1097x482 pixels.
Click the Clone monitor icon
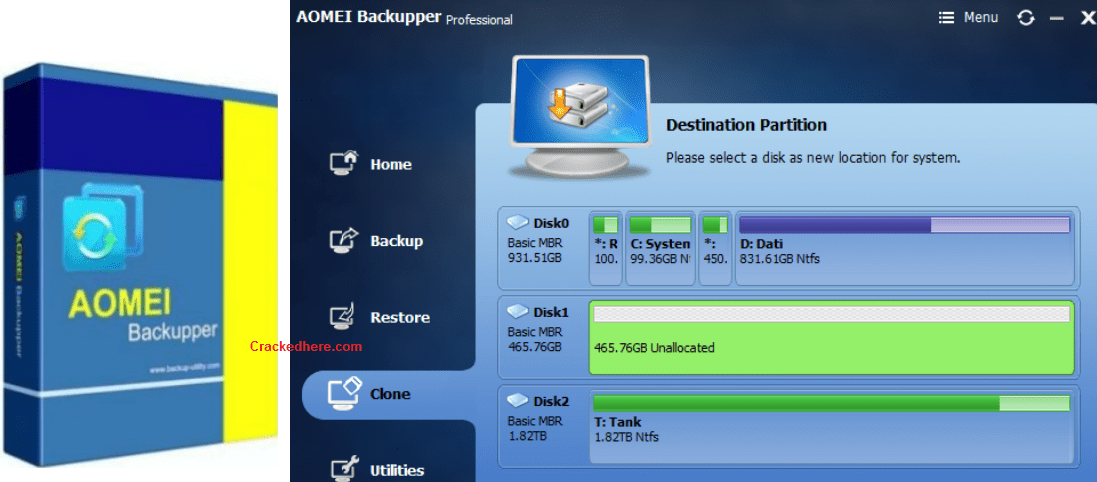pyautogui.click(x=344, y=392)
